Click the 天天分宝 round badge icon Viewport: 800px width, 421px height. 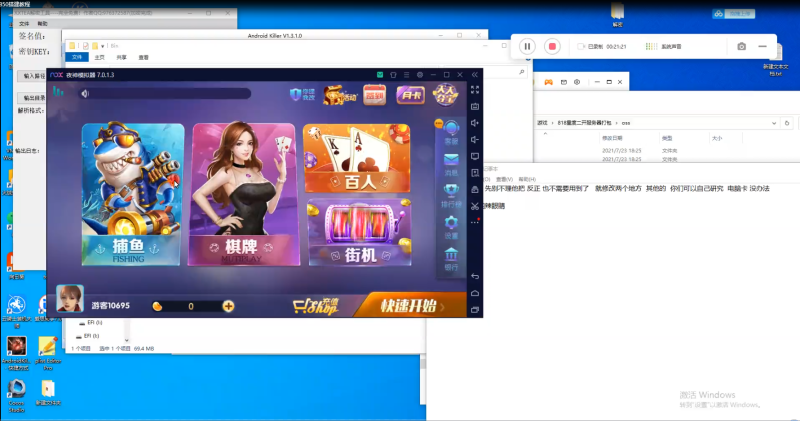click(x=445, y=95)
